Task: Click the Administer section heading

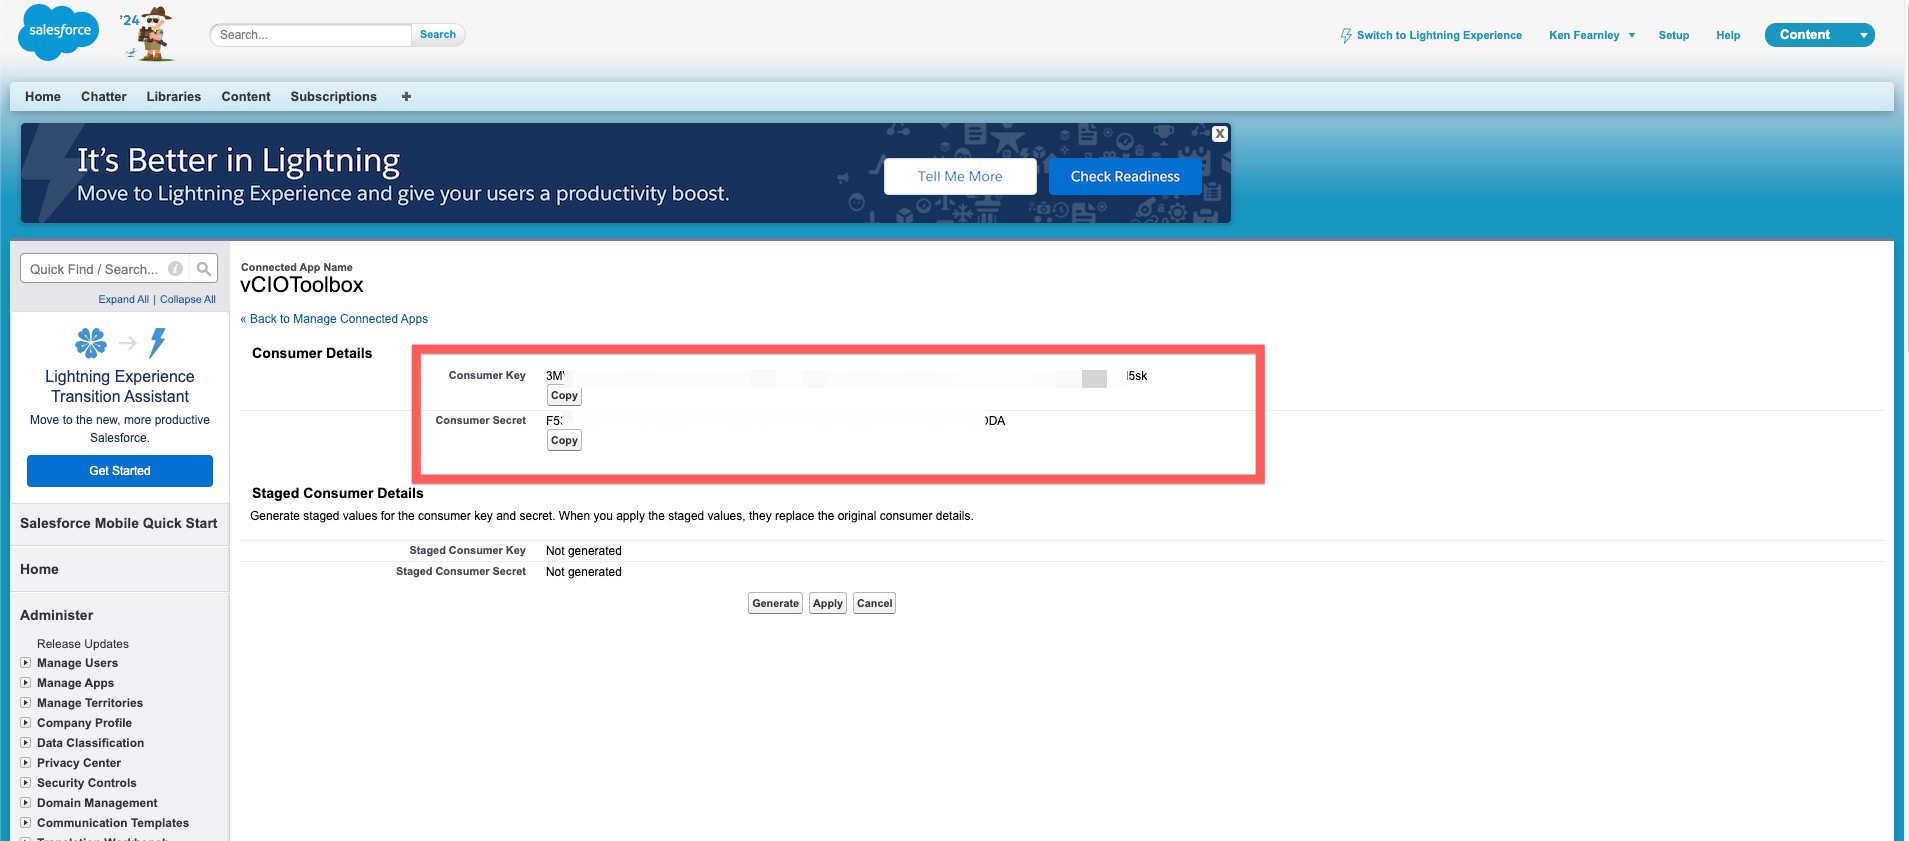Action: tap(56, 615)
